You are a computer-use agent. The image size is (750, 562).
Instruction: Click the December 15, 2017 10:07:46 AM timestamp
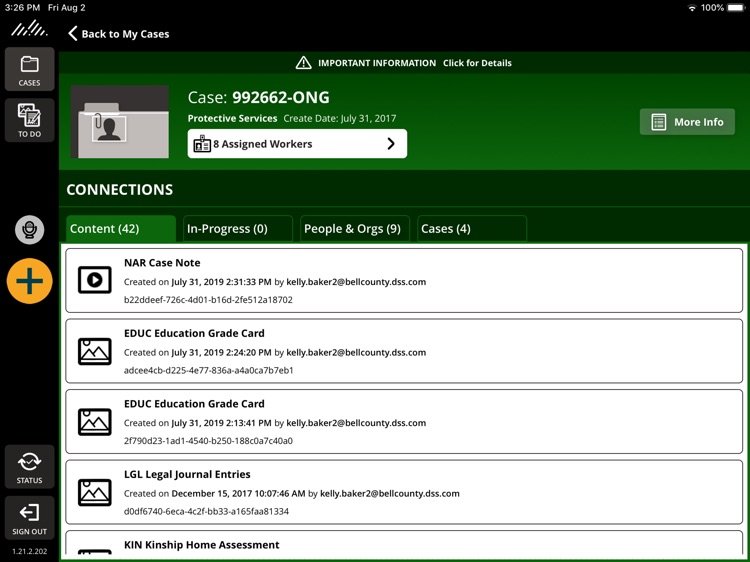(x=238, y=494)
